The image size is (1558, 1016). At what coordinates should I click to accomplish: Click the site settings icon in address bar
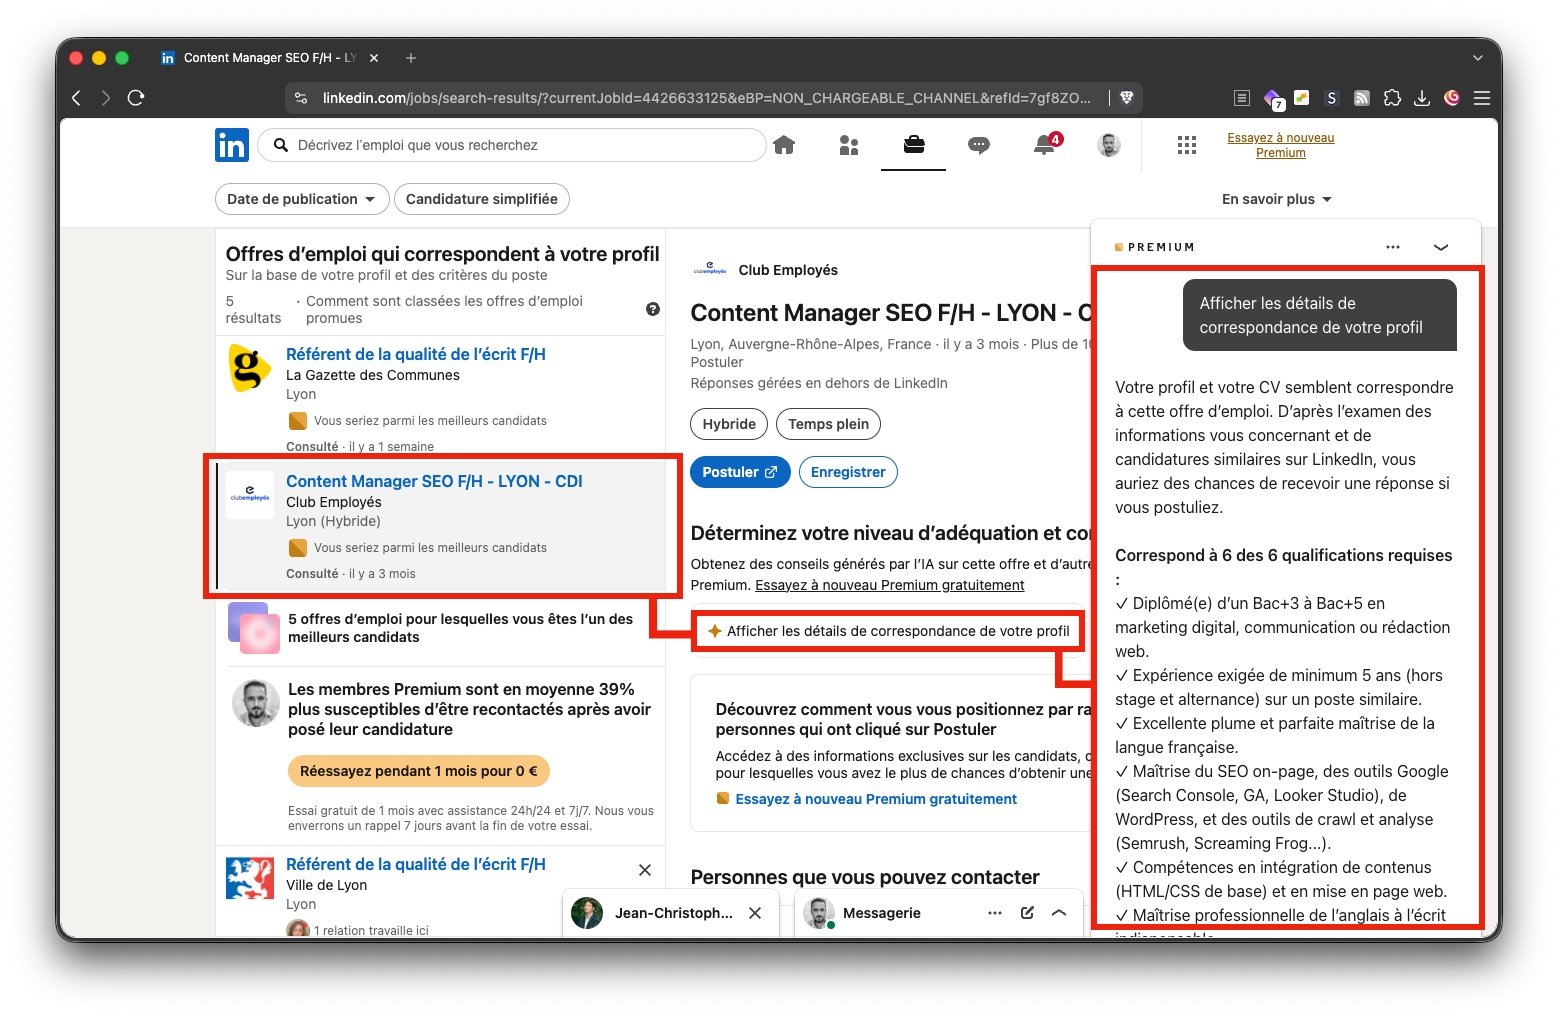(301, 98)
